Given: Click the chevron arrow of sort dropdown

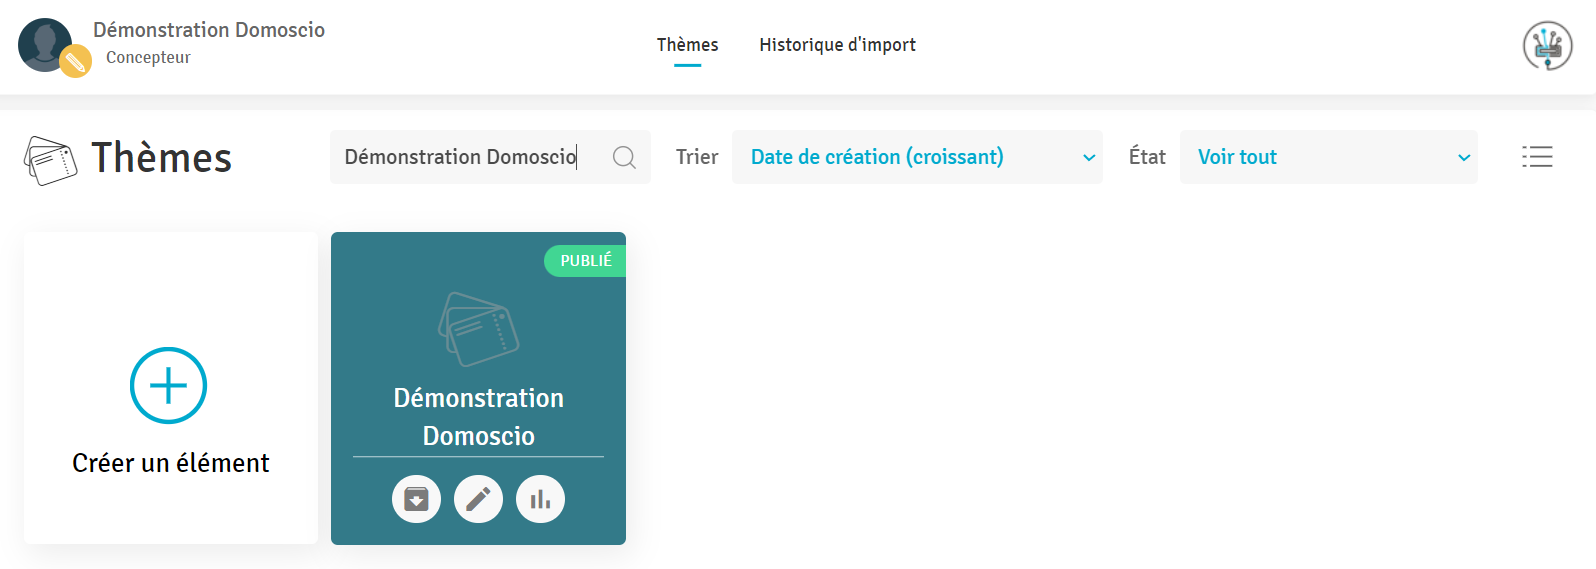Looking at the screenshot, I should (x=1089, y=158).
